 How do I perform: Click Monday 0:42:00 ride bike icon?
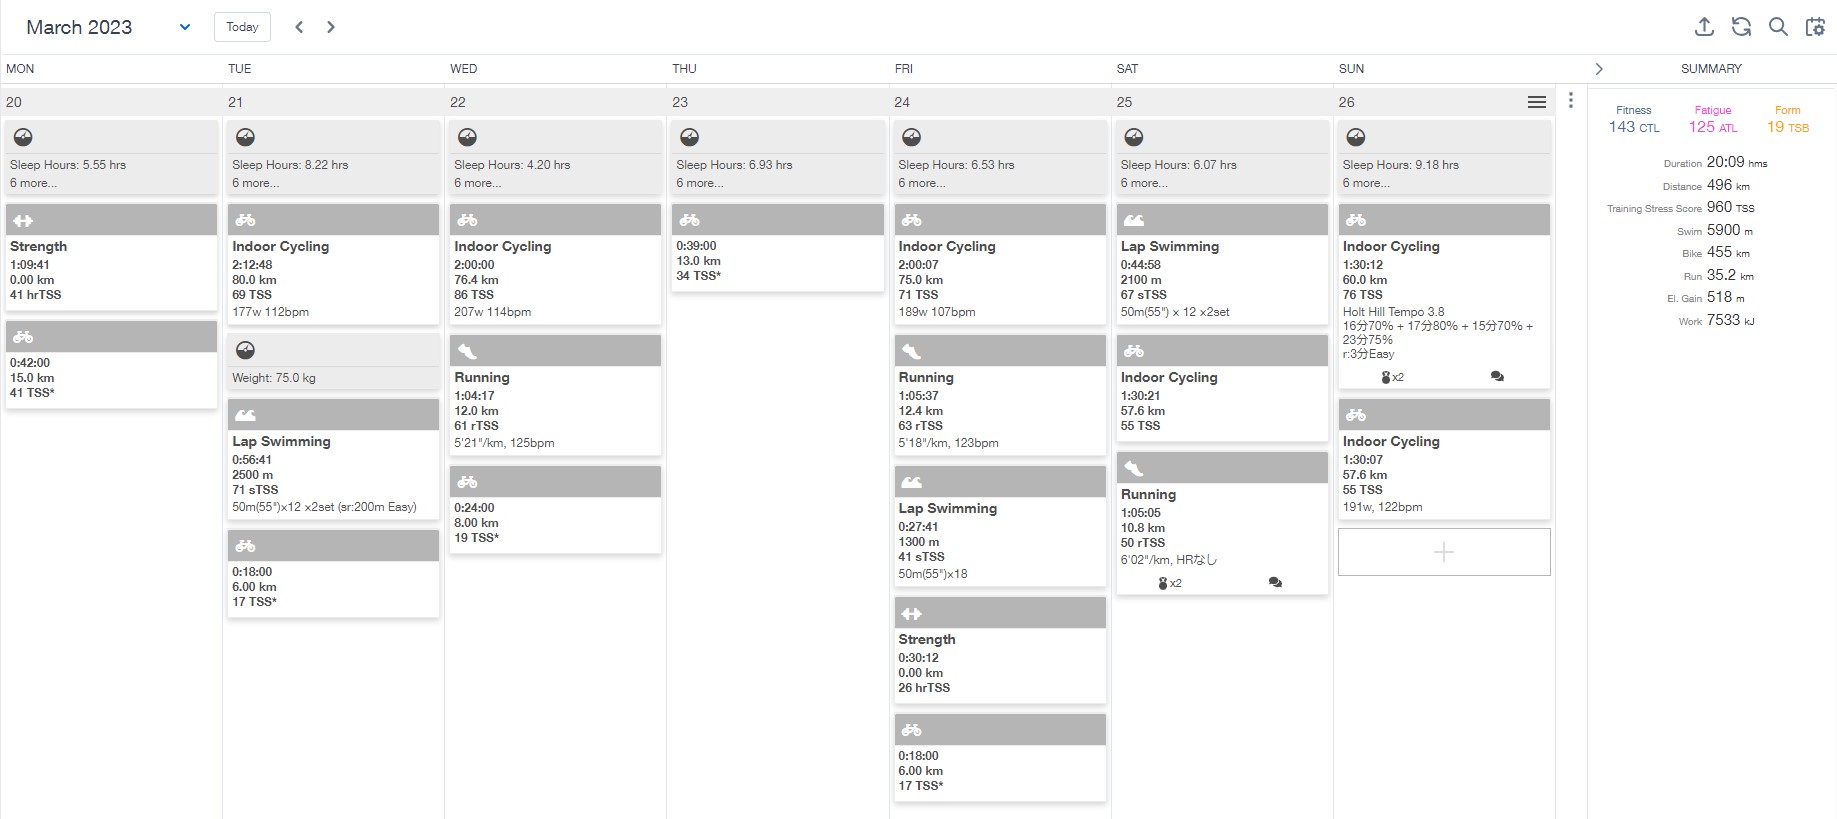pos(23,337)
